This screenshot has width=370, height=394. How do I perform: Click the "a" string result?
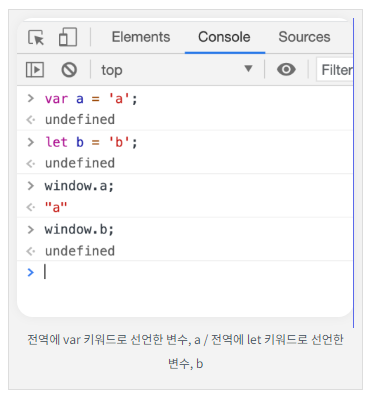click(56, 207)
